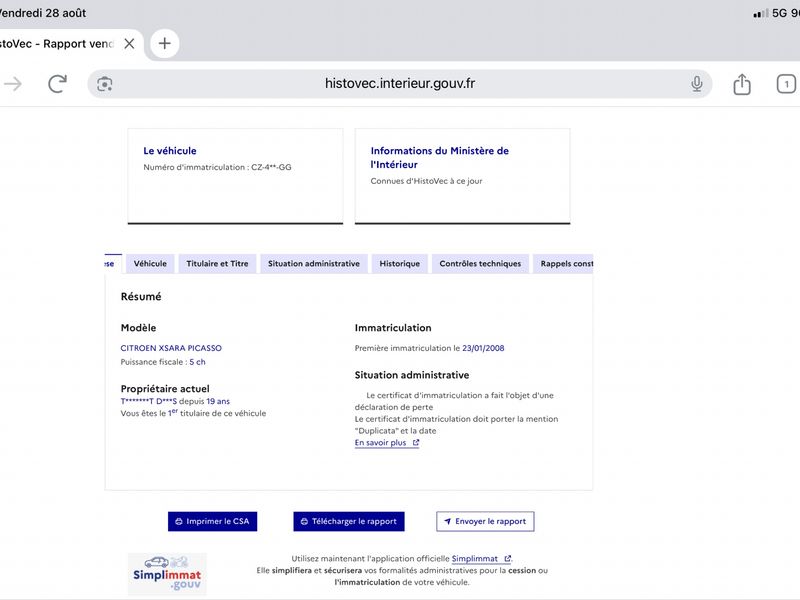Click the cellular signal bars icon

coord(760,14)
